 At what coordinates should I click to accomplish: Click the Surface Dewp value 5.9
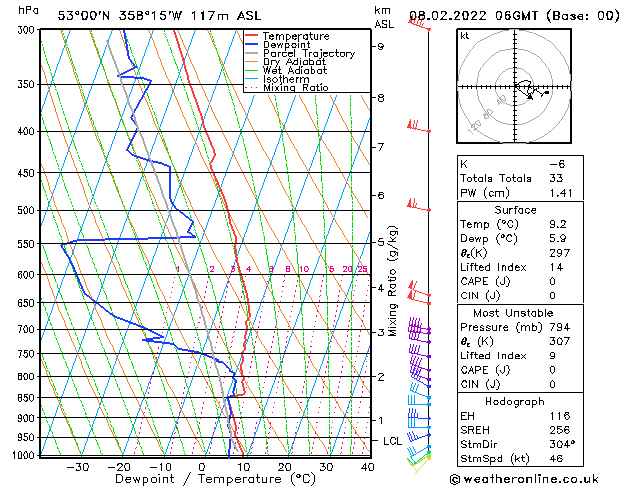click(558, 239)
